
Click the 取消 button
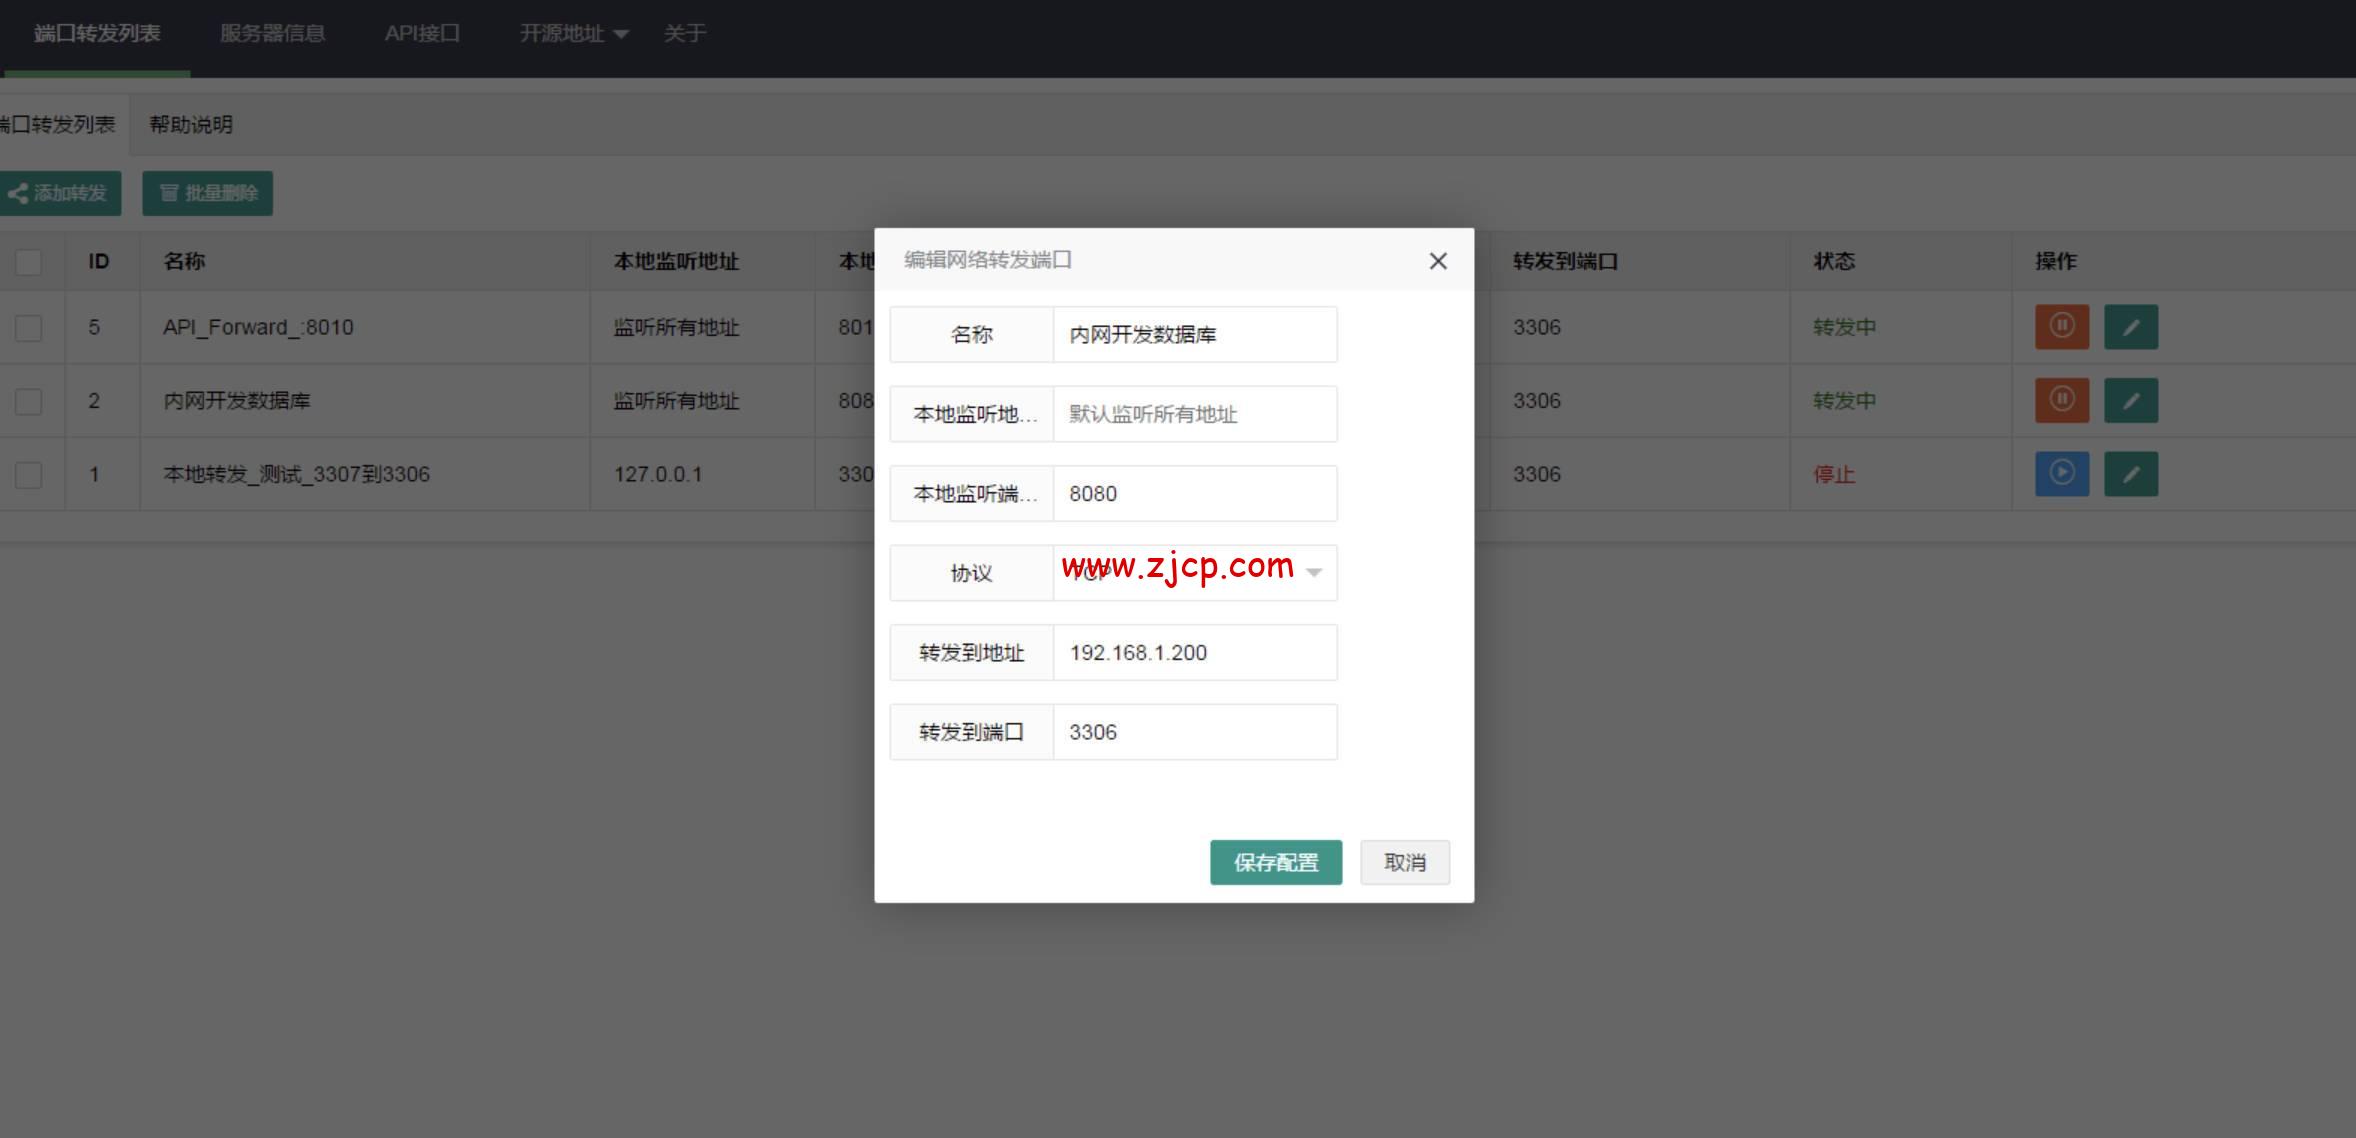1404,862
